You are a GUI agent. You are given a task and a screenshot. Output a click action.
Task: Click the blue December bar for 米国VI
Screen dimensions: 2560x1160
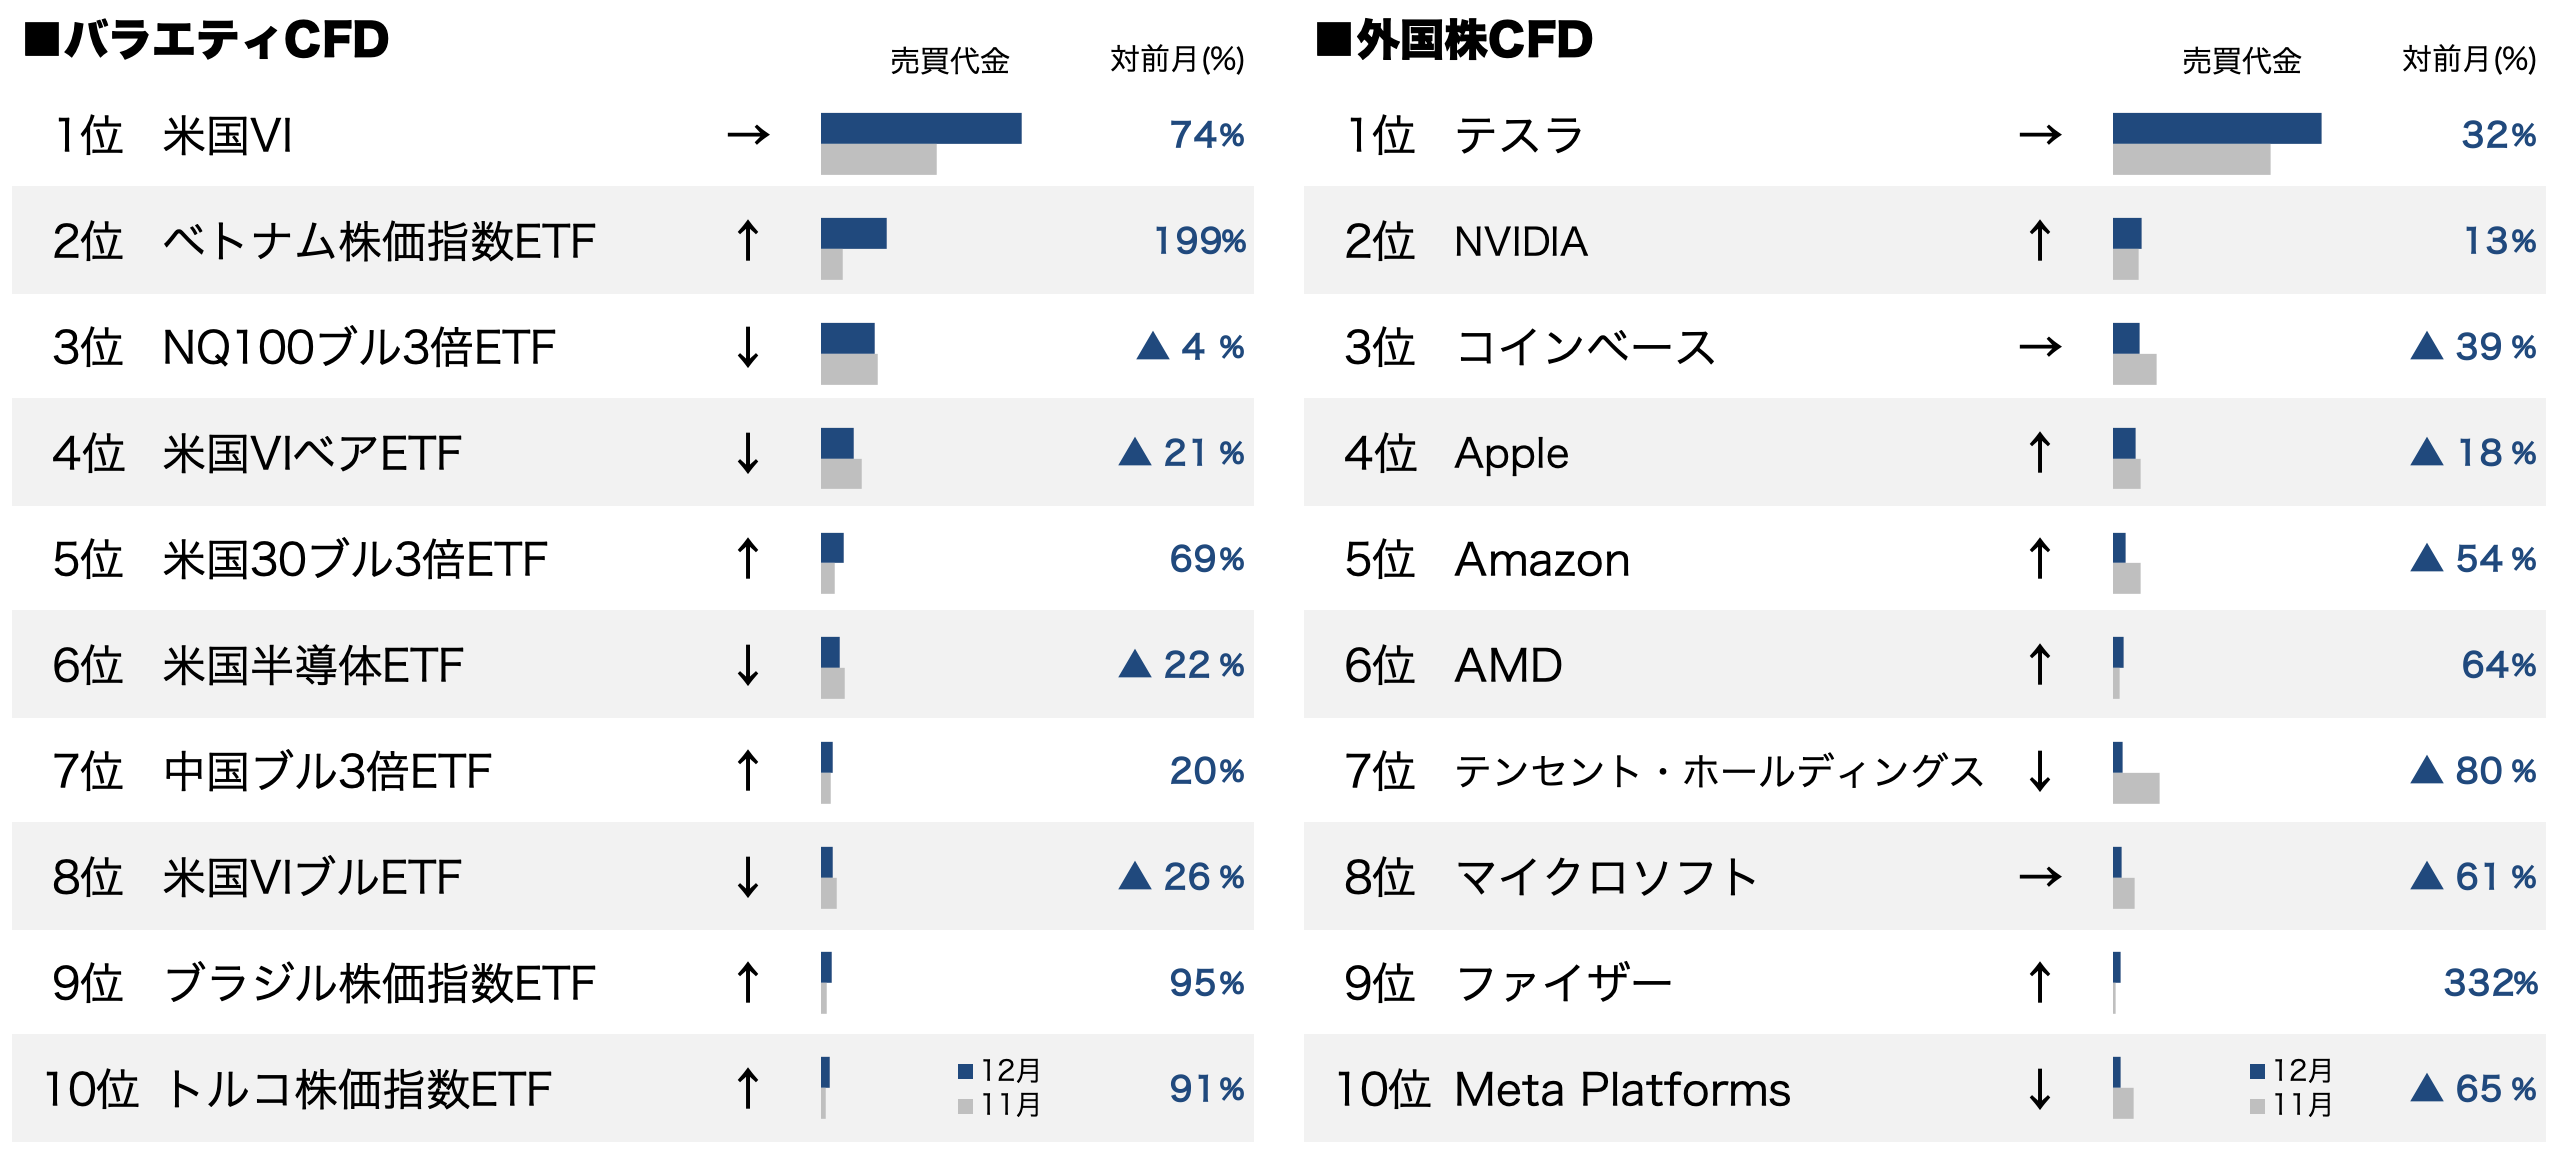tap(920, 128)
